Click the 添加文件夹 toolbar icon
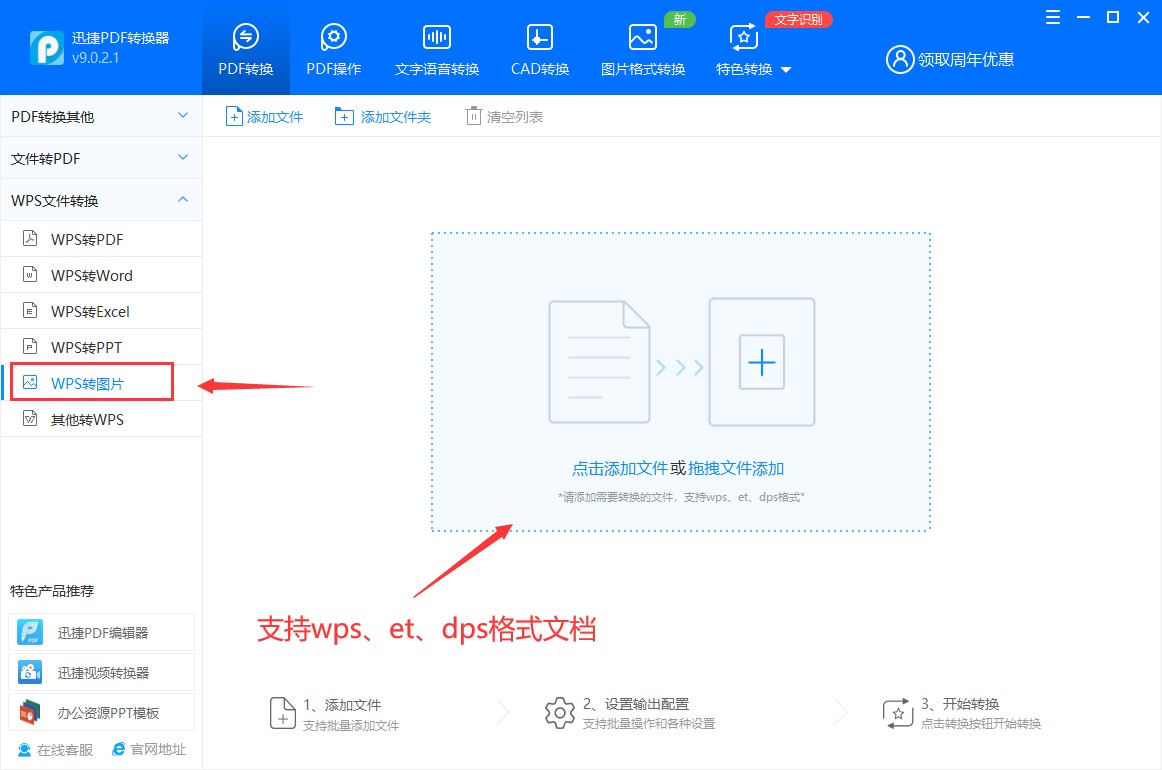 click(x=339, y=115)
